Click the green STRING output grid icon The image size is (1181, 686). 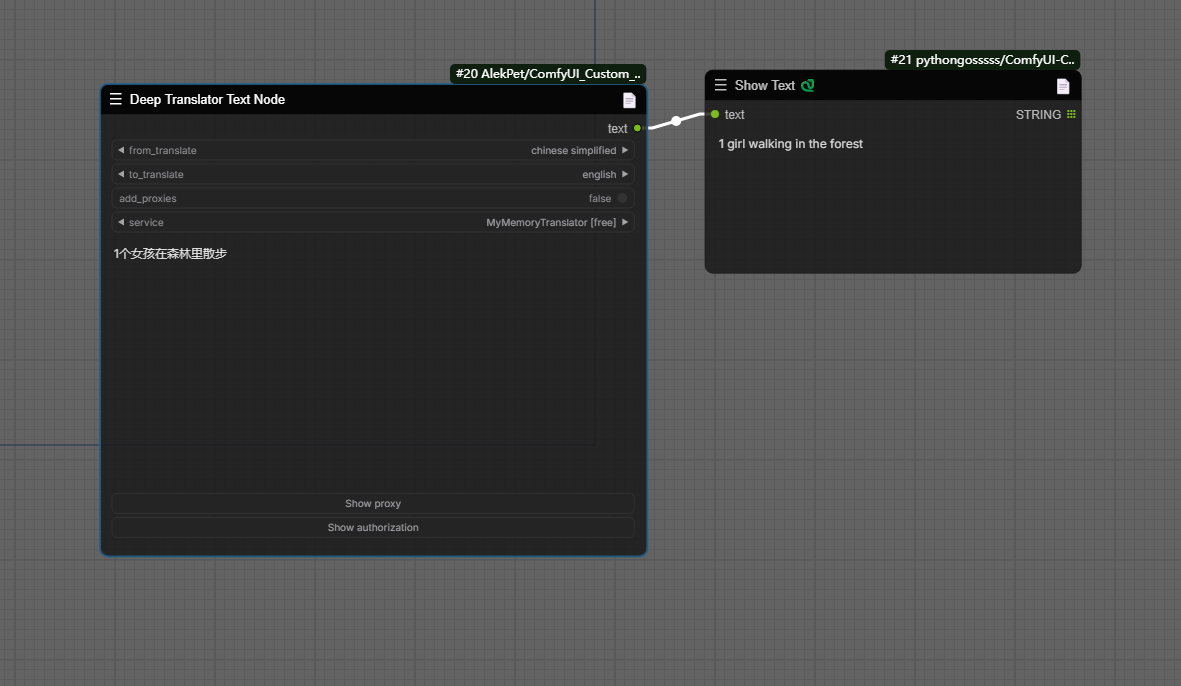(x=1071, y=115)
